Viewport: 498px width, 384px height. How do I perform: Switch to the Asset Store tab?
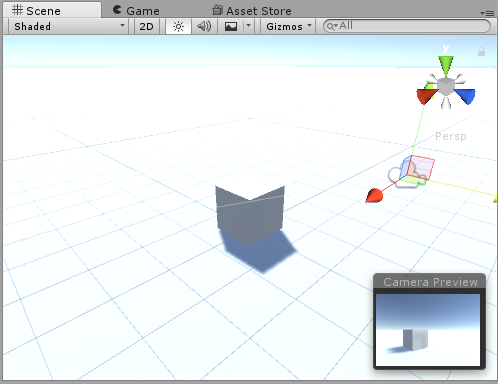(252, 11)
